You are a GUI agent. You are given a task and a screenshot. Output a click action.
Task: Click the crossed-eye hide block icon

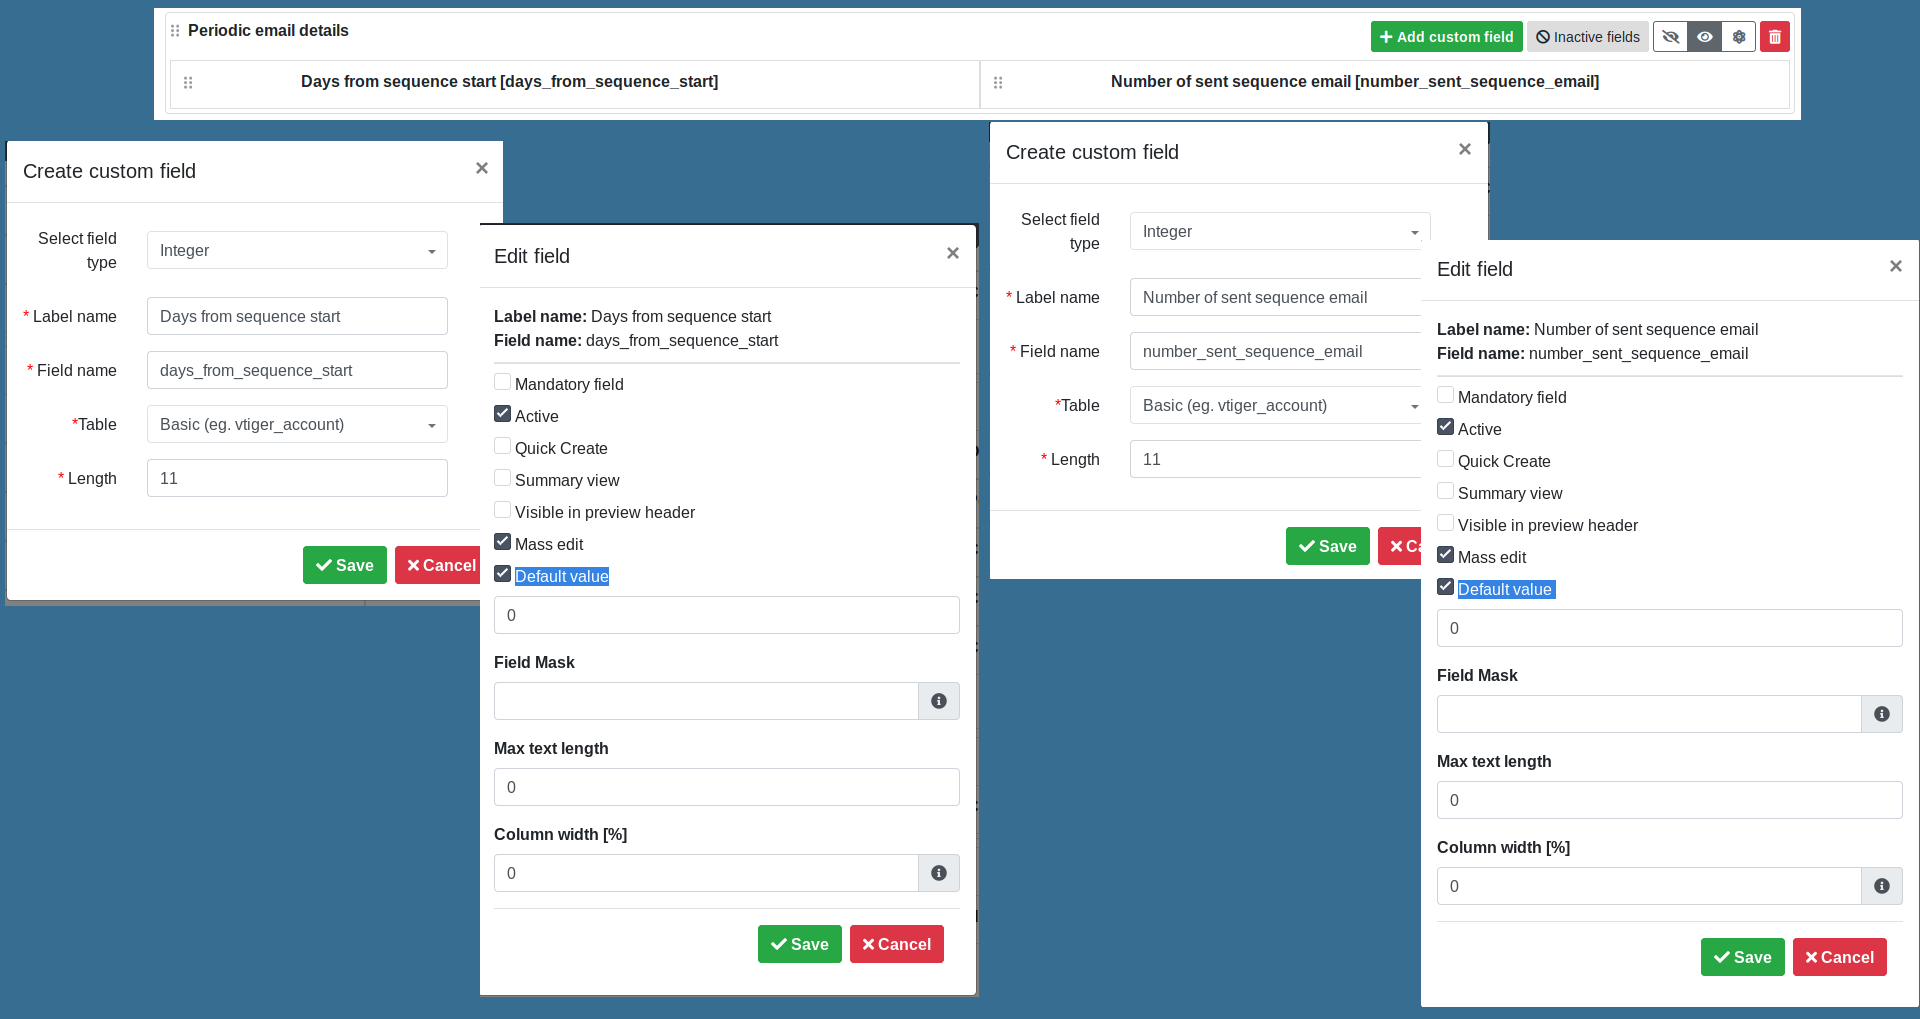point(1670,37)
